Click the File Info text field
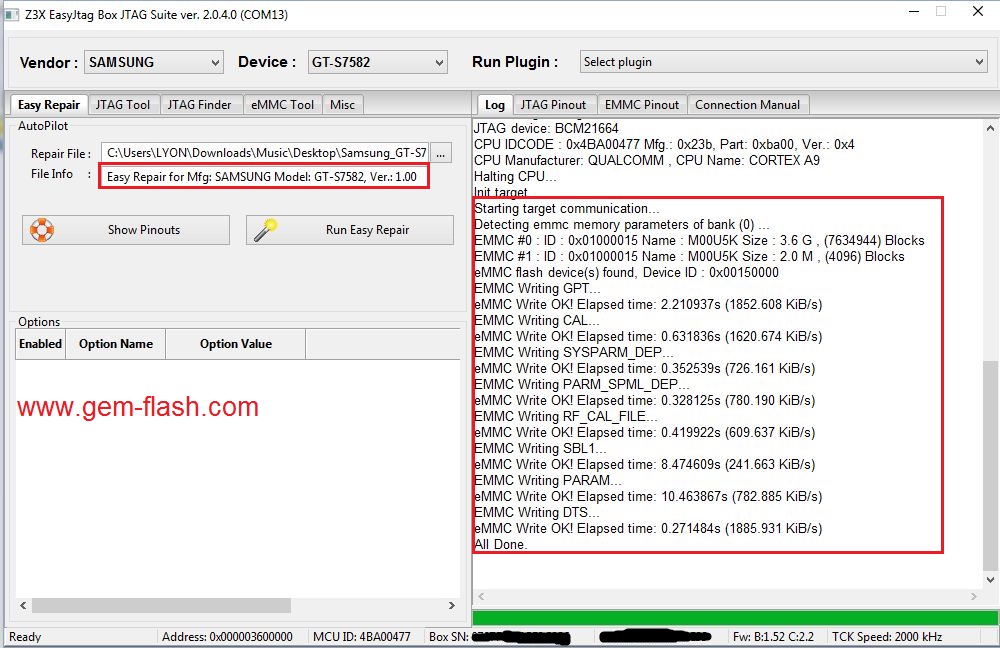Image resolution: width=1000 pixels, height=648 pixels. (x=263, y=176)
